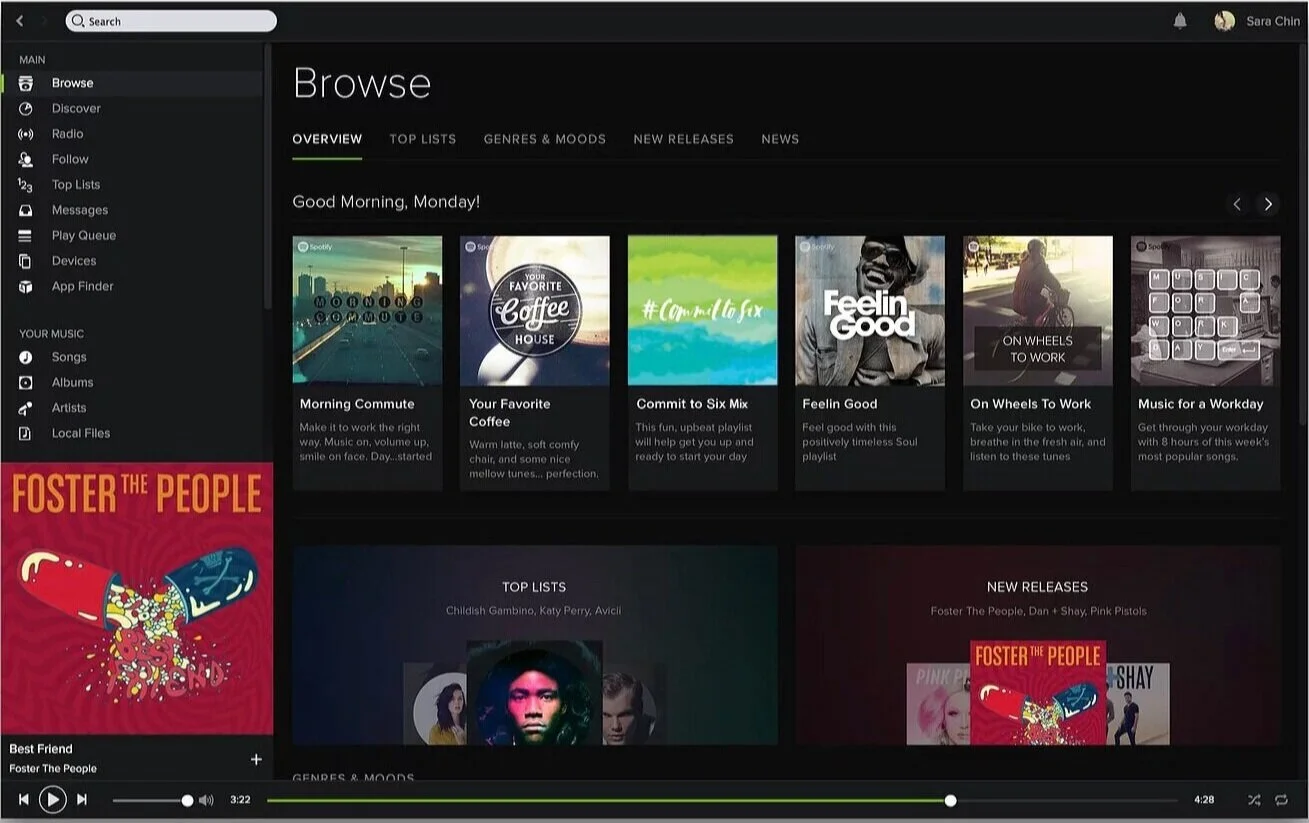1309x823 pixels.
Task: Switch to the News tab
Action: click(x=780, y=139)
